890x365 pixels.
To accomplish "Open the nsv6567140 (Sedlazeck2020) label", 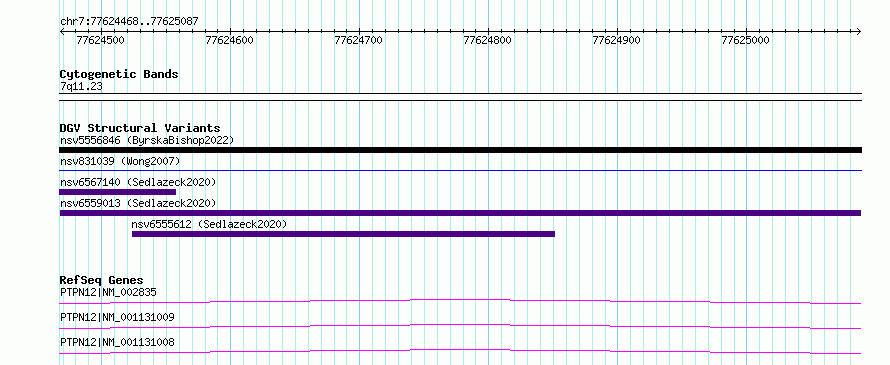I will 138,182.
